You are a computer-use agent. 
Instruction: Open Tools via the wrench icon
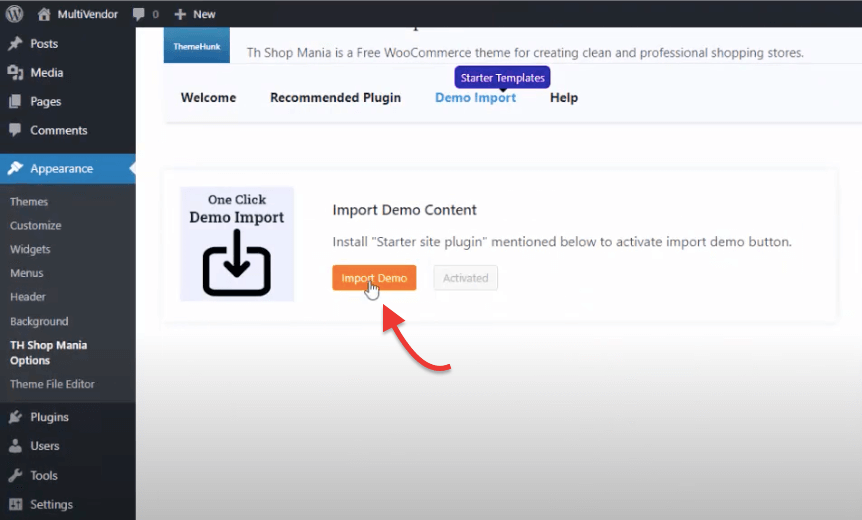click(16, 476)
